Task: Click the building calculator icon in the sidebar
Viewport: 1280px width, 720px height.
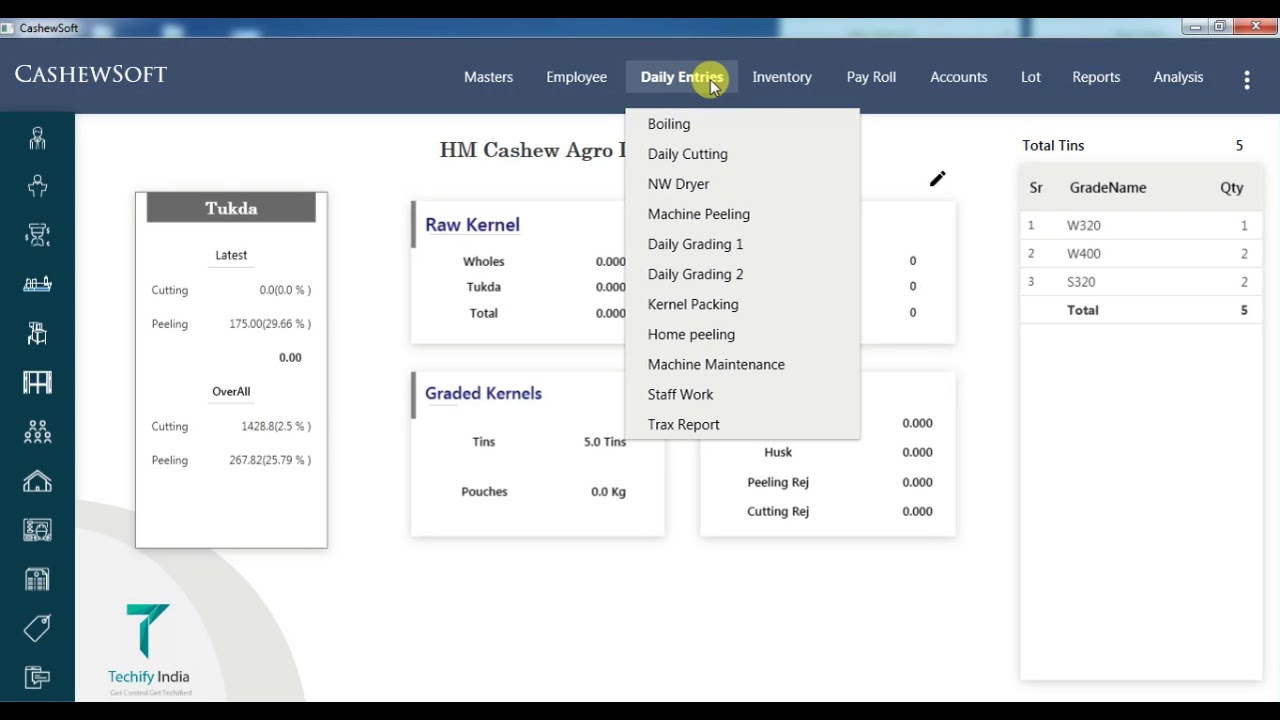Action: (x=37, y=578)
